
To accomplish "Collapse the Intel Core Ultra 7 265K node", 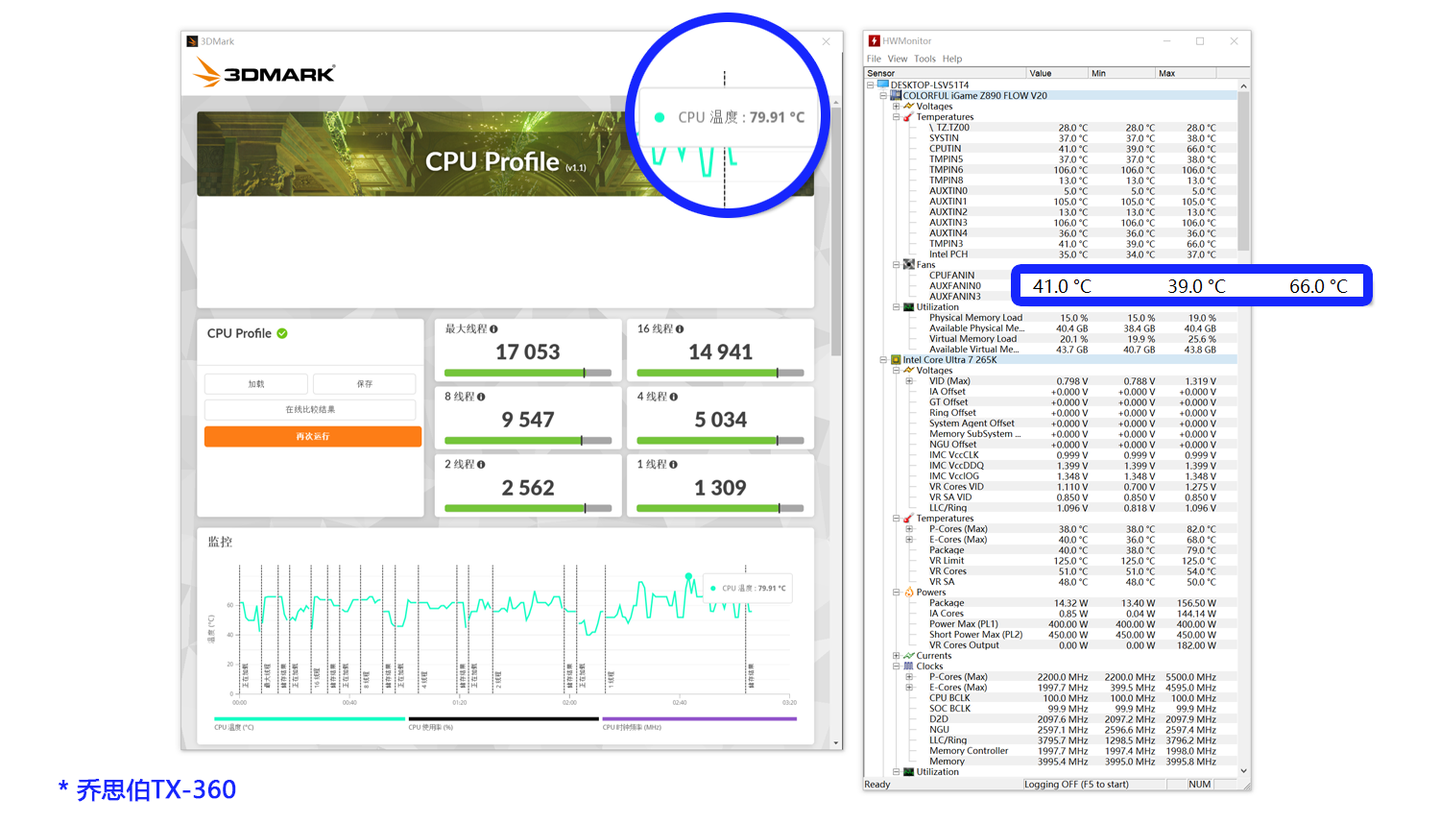I will pyautogui.click(x=883, y=359).
